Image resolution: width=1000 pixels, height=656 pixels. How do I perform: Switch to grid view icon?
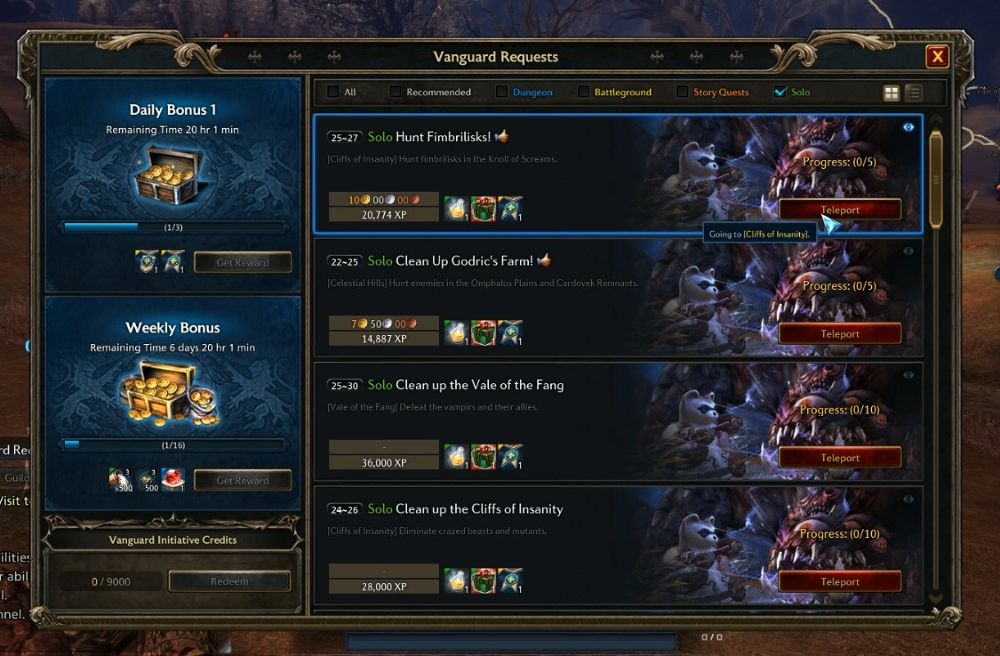coord(891,93)
